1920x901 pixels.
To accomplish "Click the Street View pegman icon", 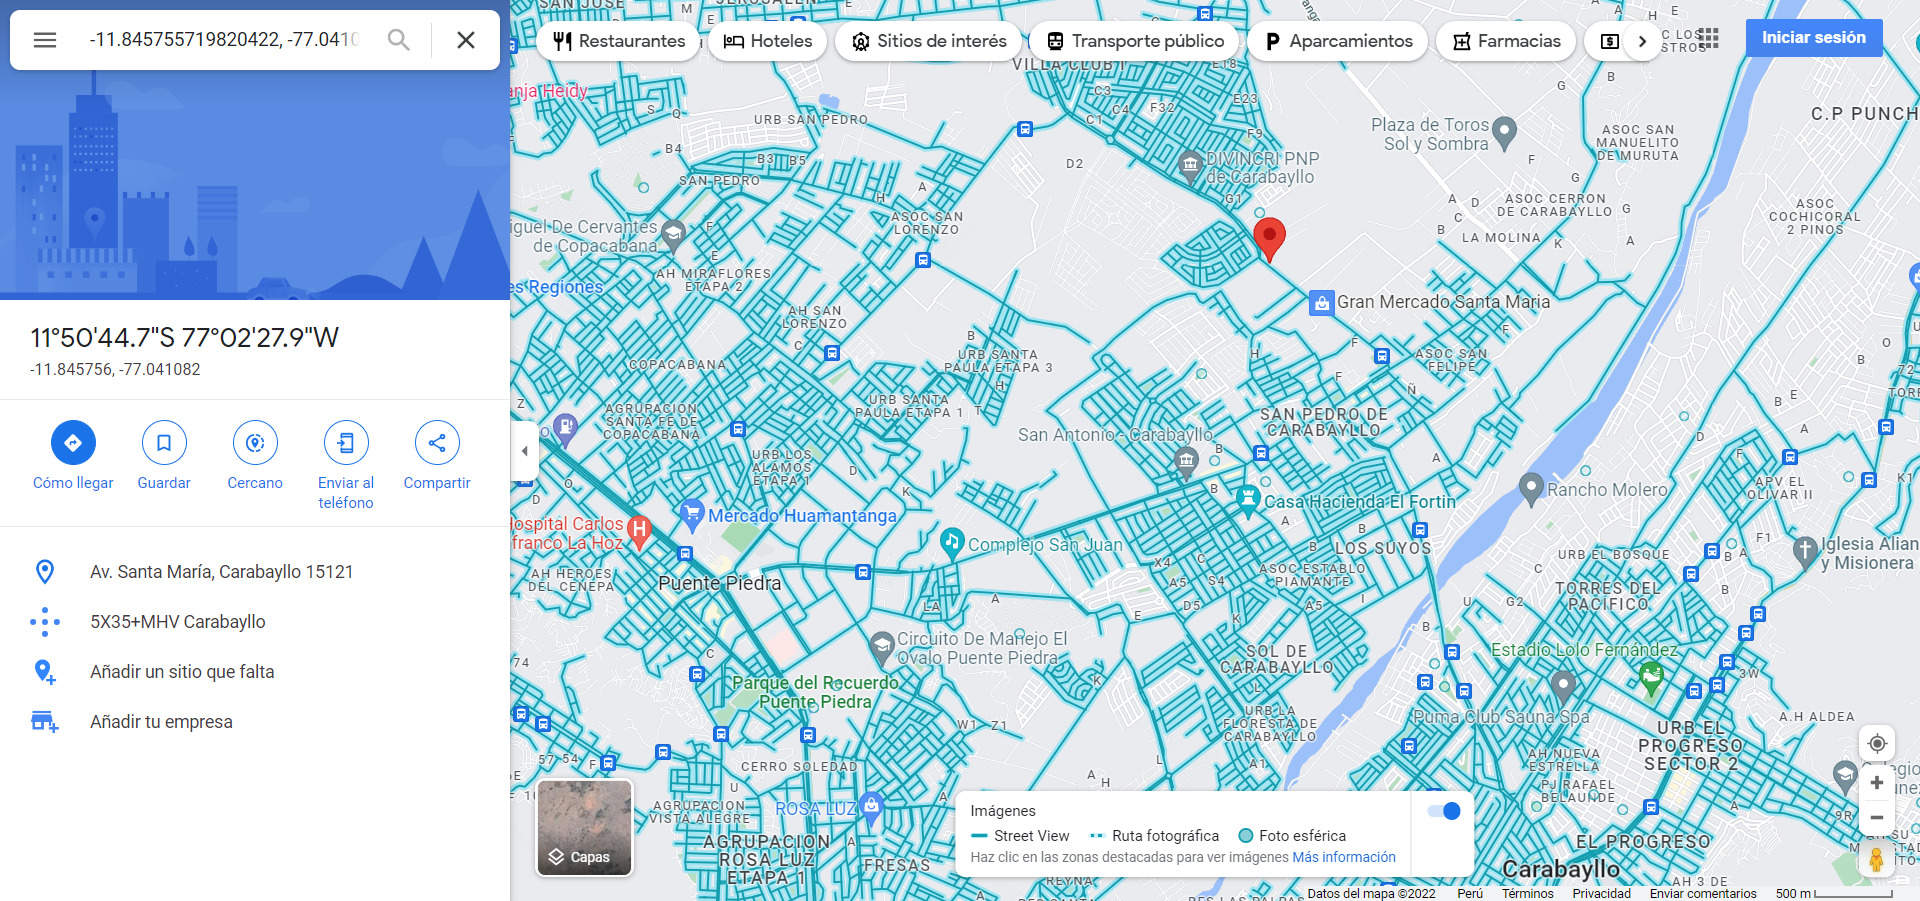I will pyautogui.click(x=1877, y=859).
